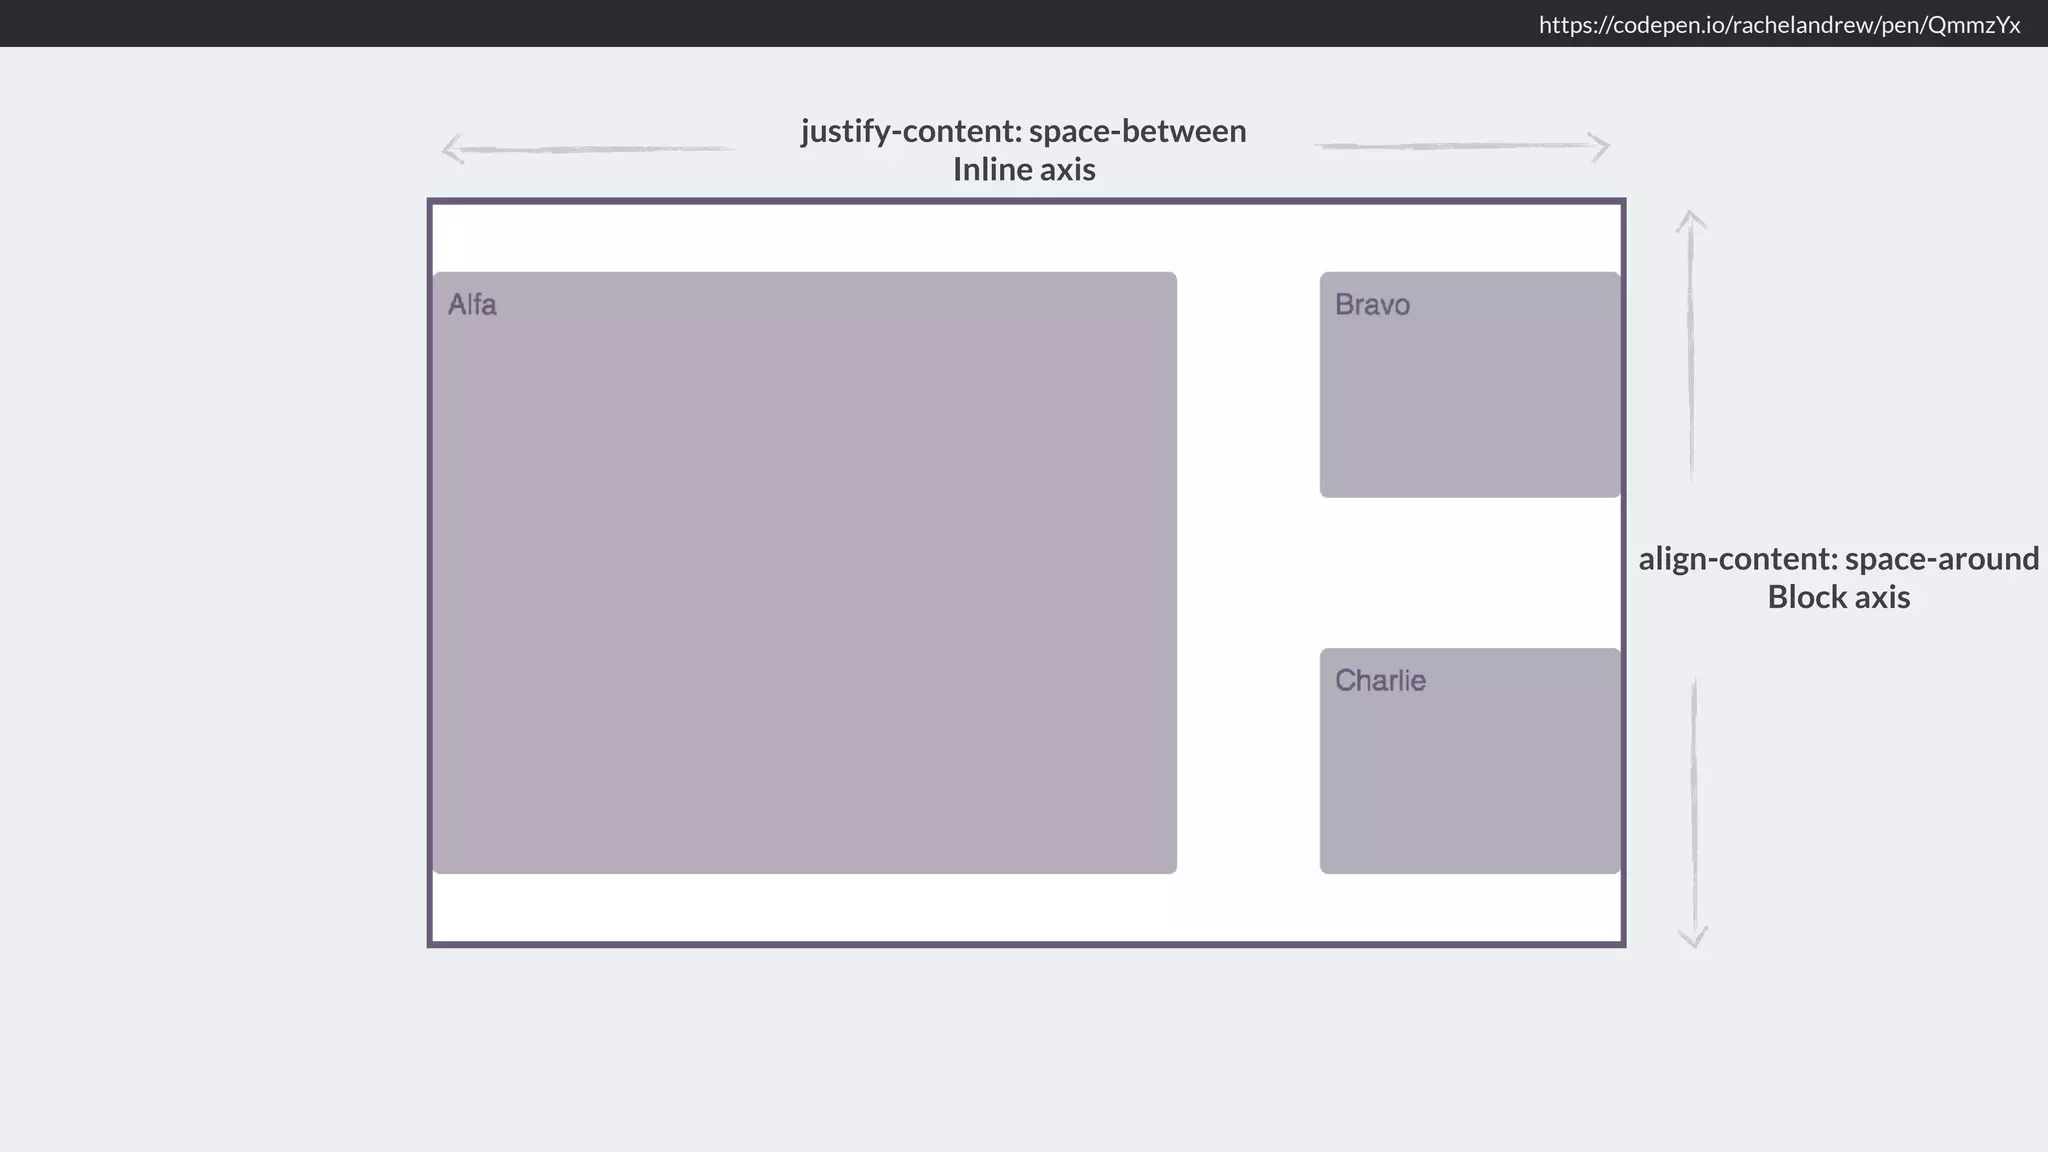The height and width of the screenshot is (1152, 2048).
Task: Click the "Block axis" caption
Action: click(x=1838, y=597)
